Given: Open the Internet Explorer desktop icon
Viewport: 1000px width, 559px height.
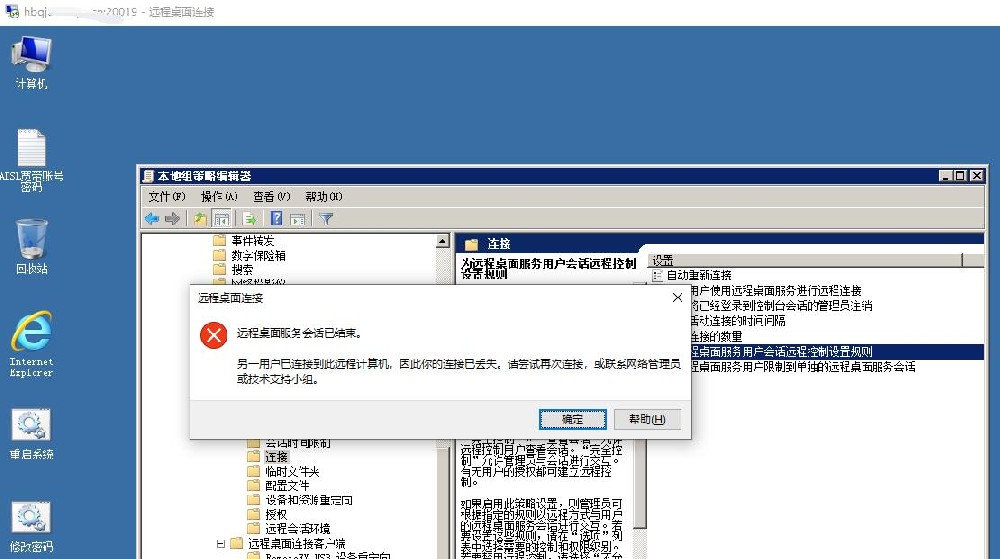Looking at the screenshot, I should click(31, 344).
